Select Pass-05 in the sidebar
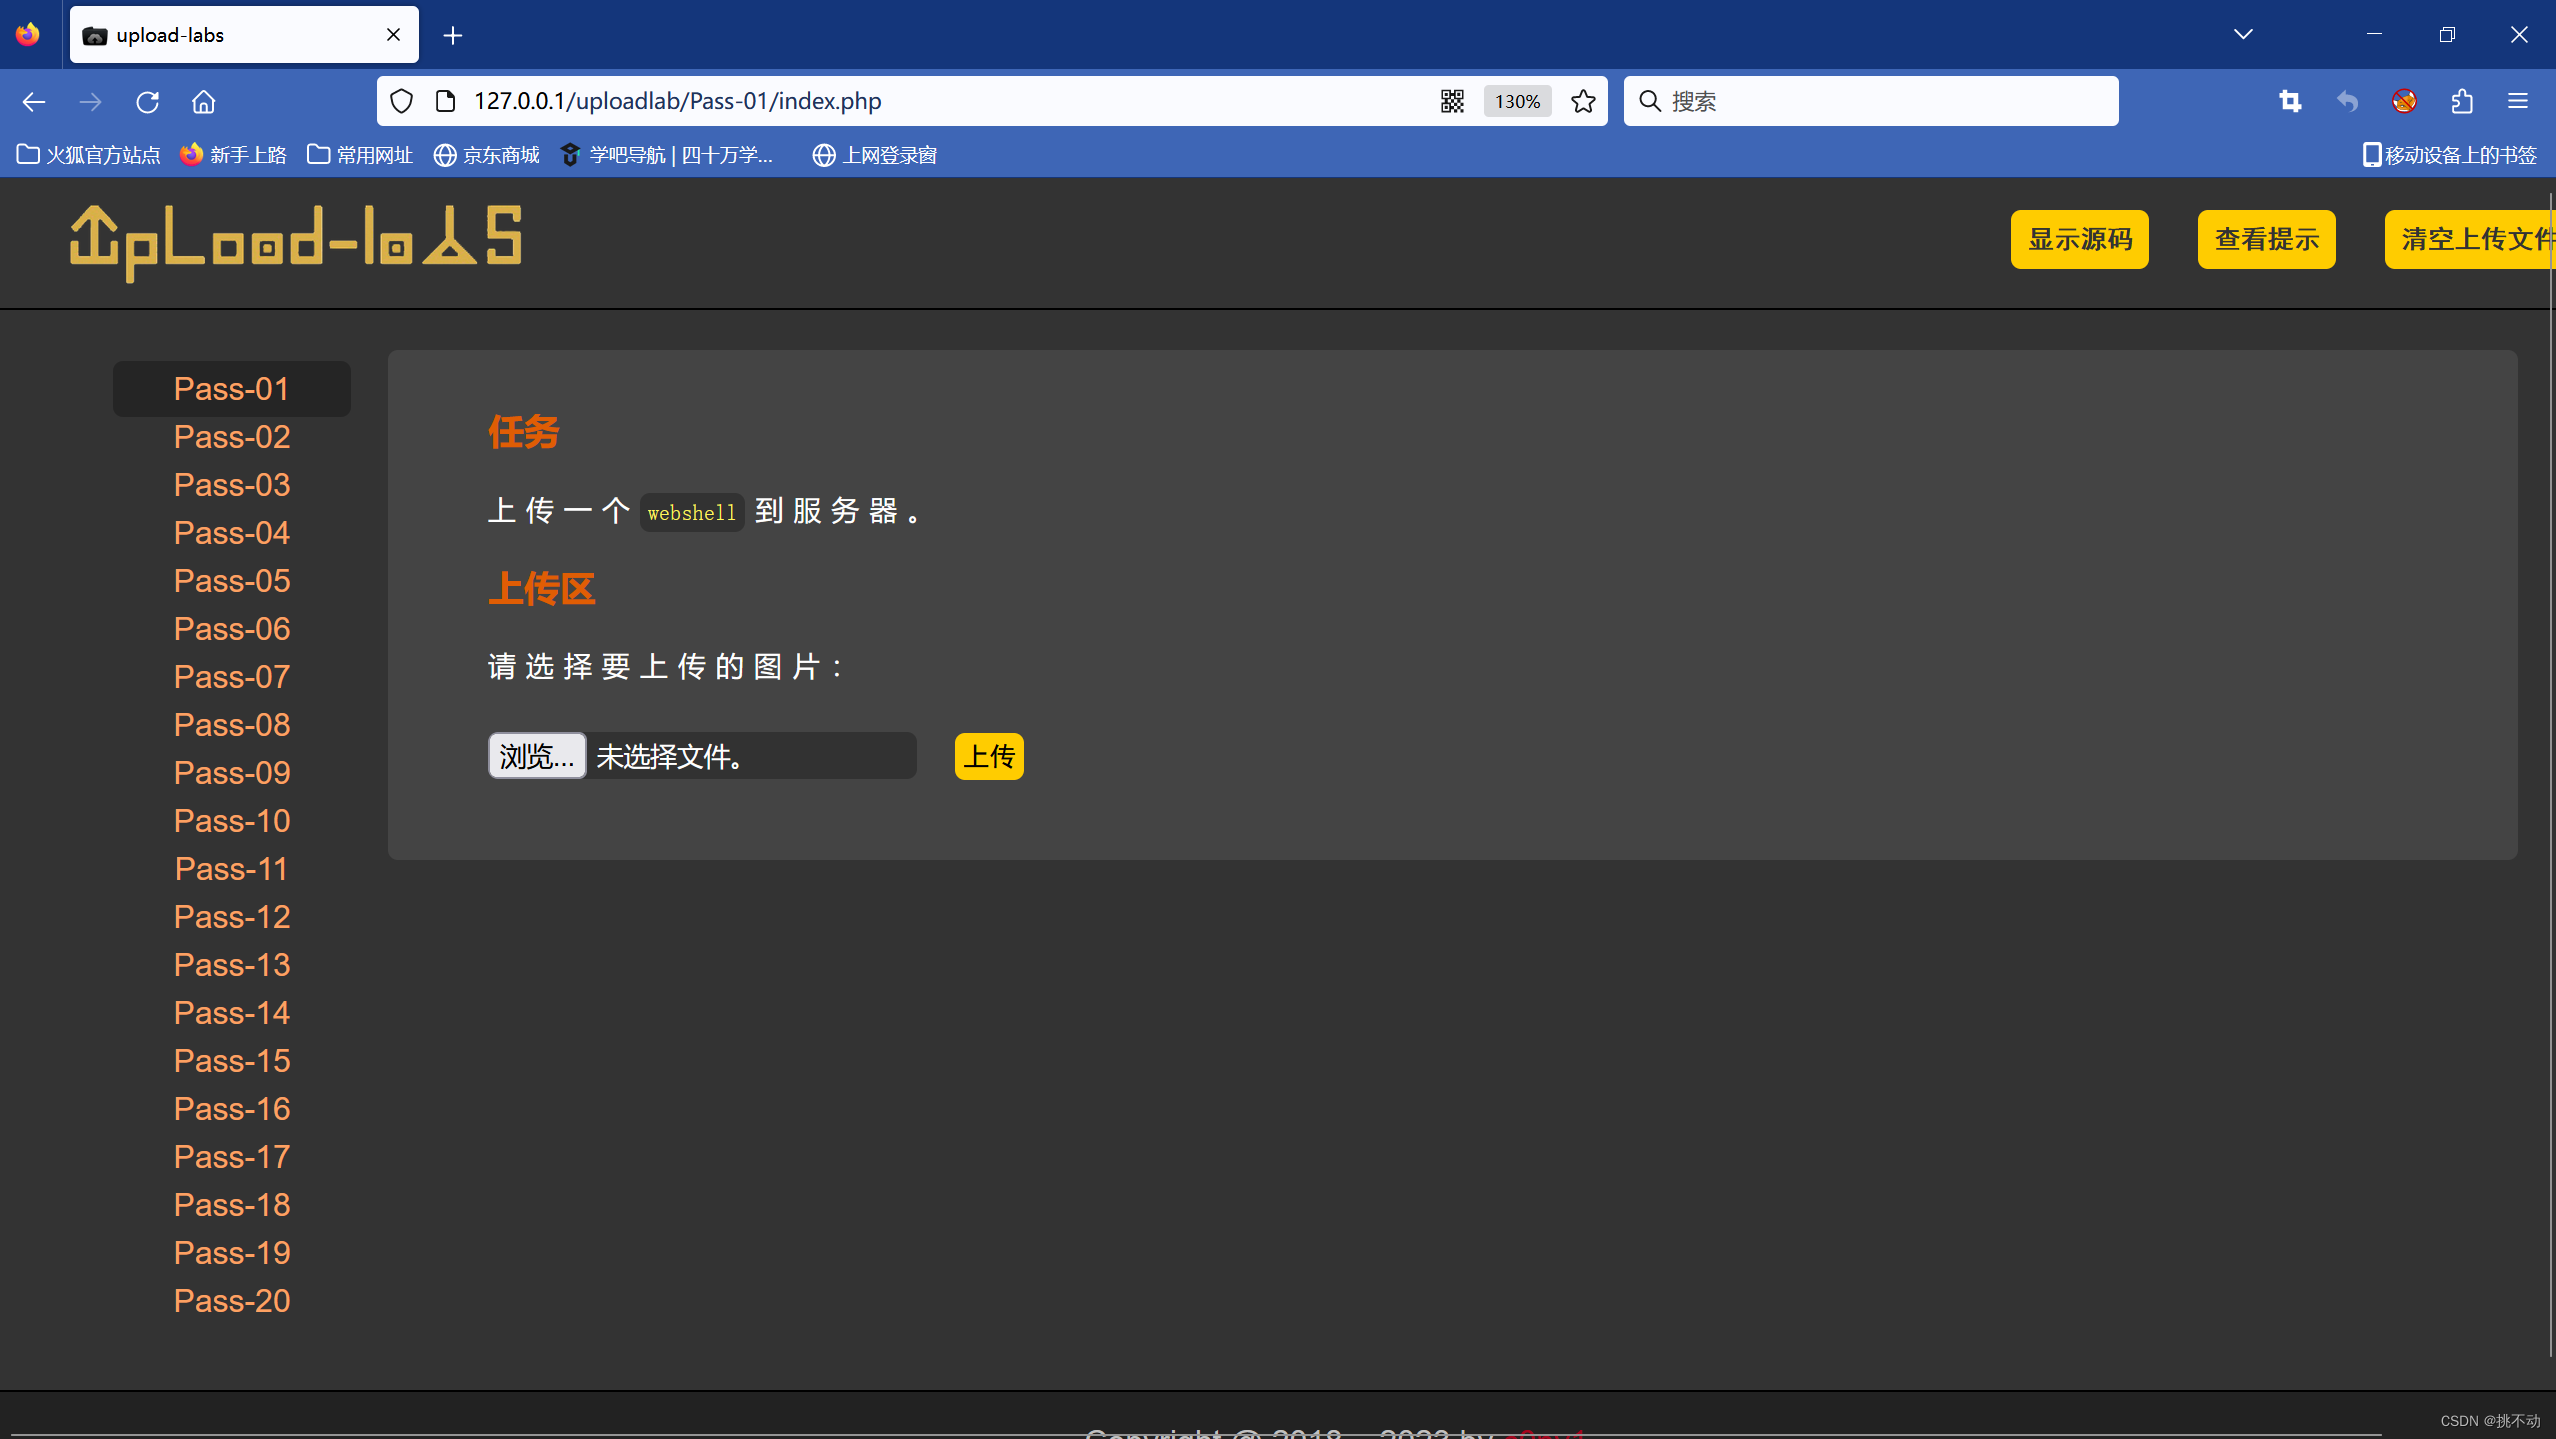 pyautogui.click(x=232, y=581)
